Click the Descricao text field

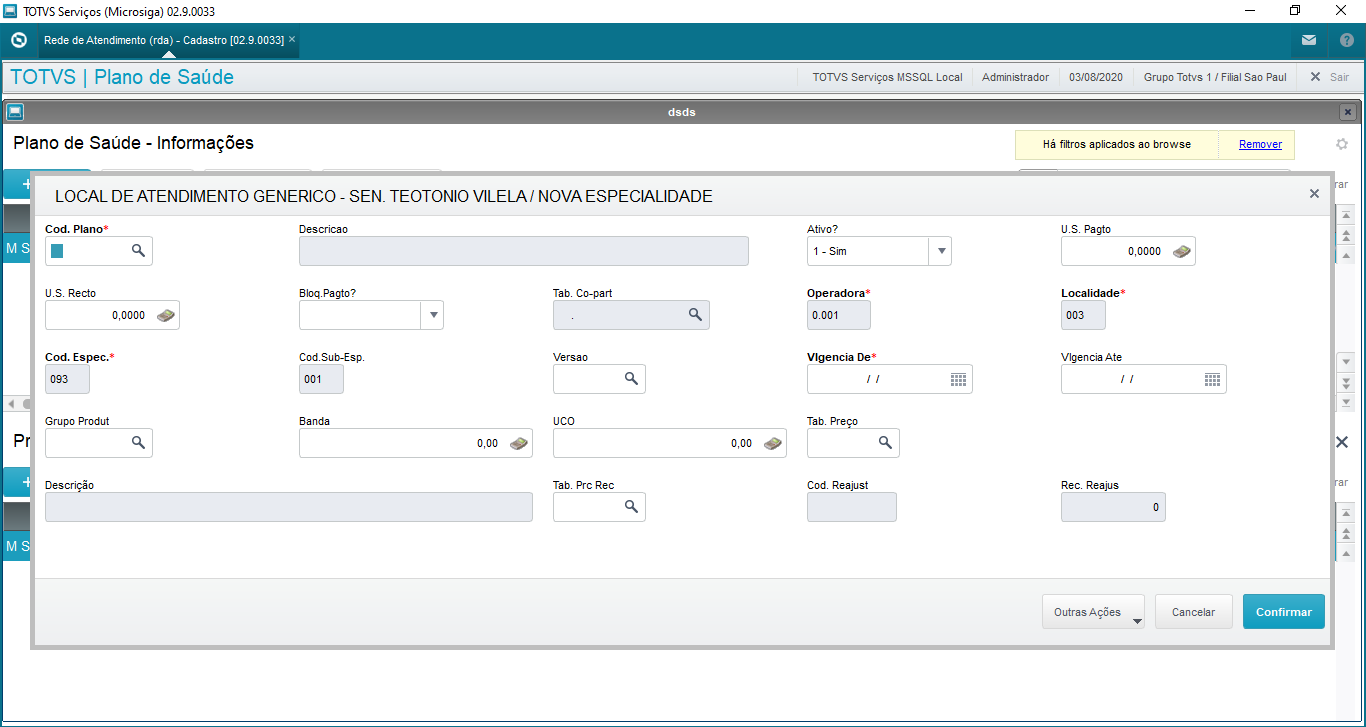(x=524, y=251)
